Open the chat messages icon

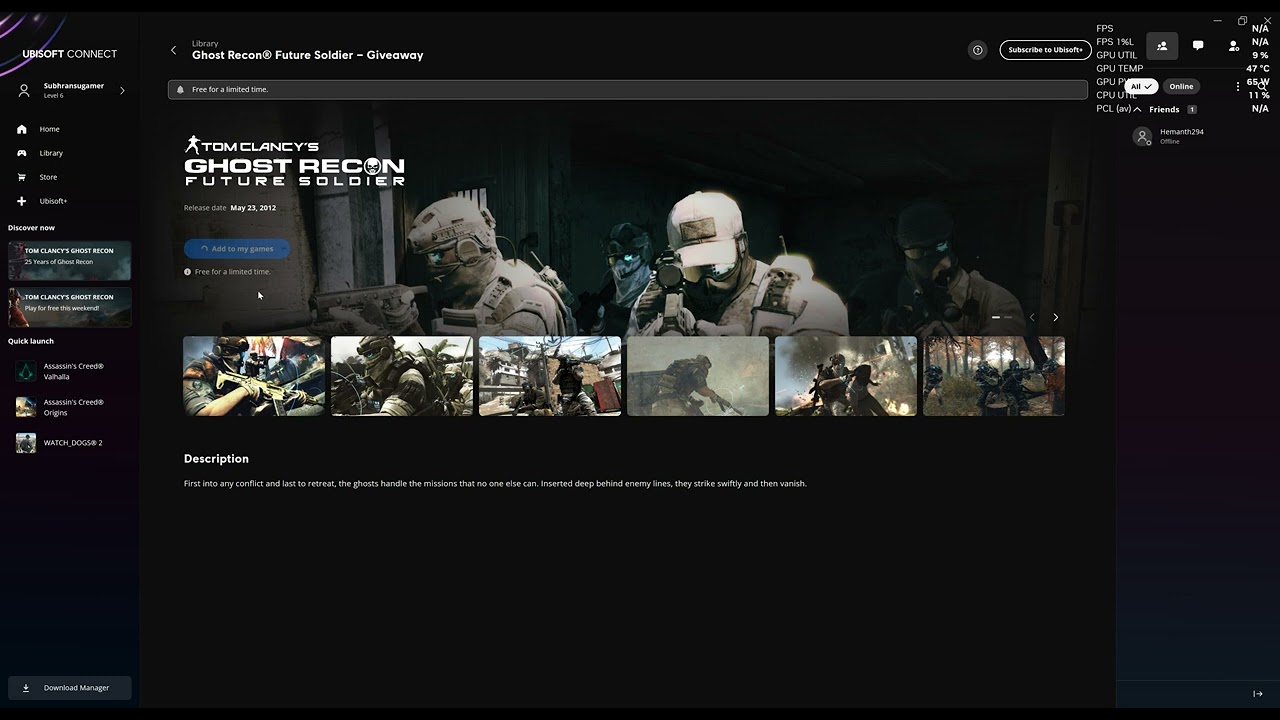pyautogui.click(x=1198, y=46)
